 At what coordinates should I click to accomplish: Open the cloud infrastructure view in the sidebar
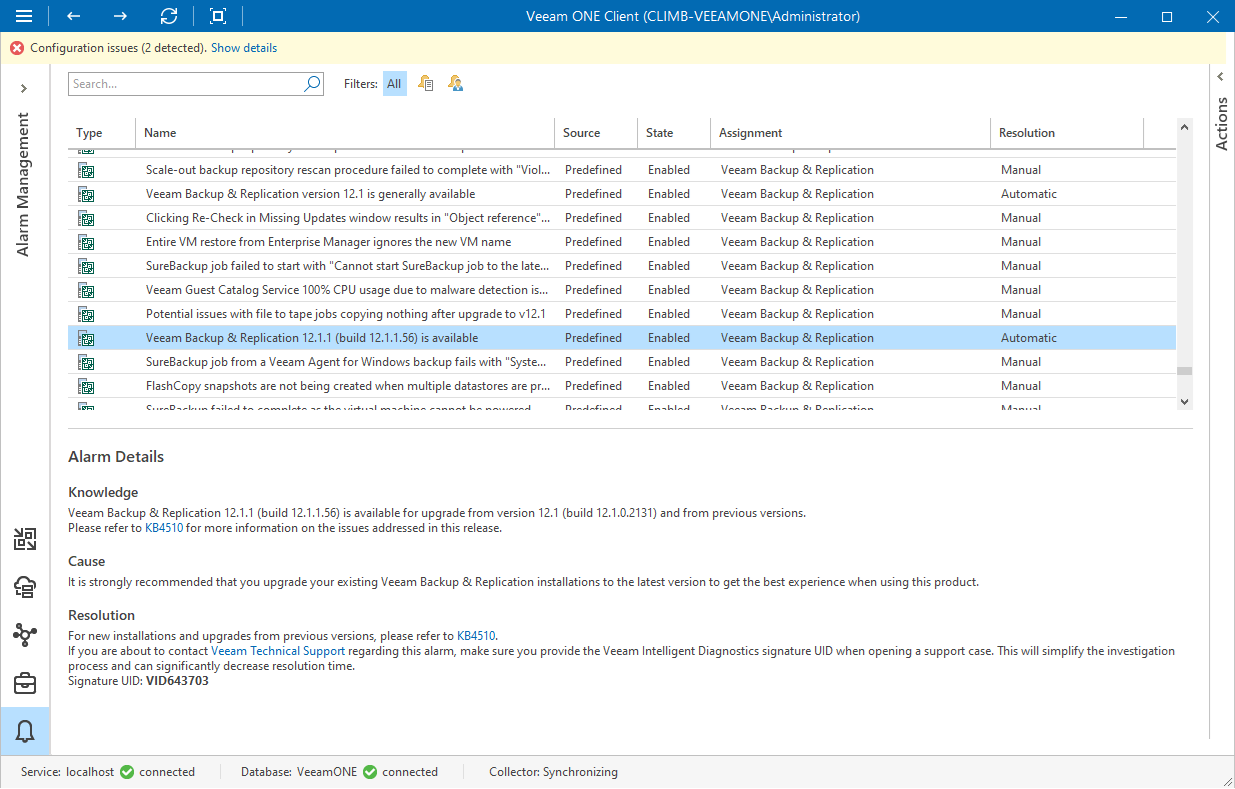tap(25, 587)
